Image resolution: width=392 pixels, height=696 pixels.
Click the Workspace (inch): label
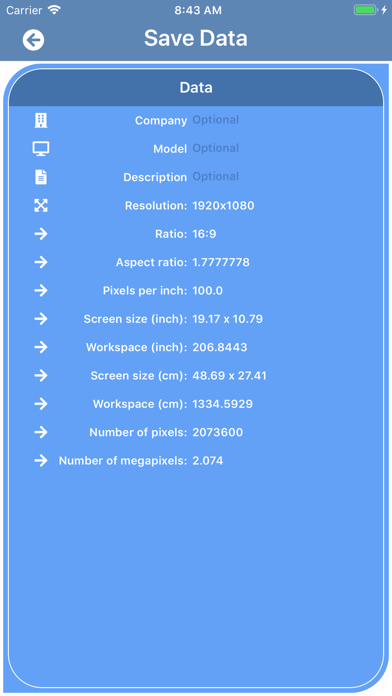coord(137,347)
